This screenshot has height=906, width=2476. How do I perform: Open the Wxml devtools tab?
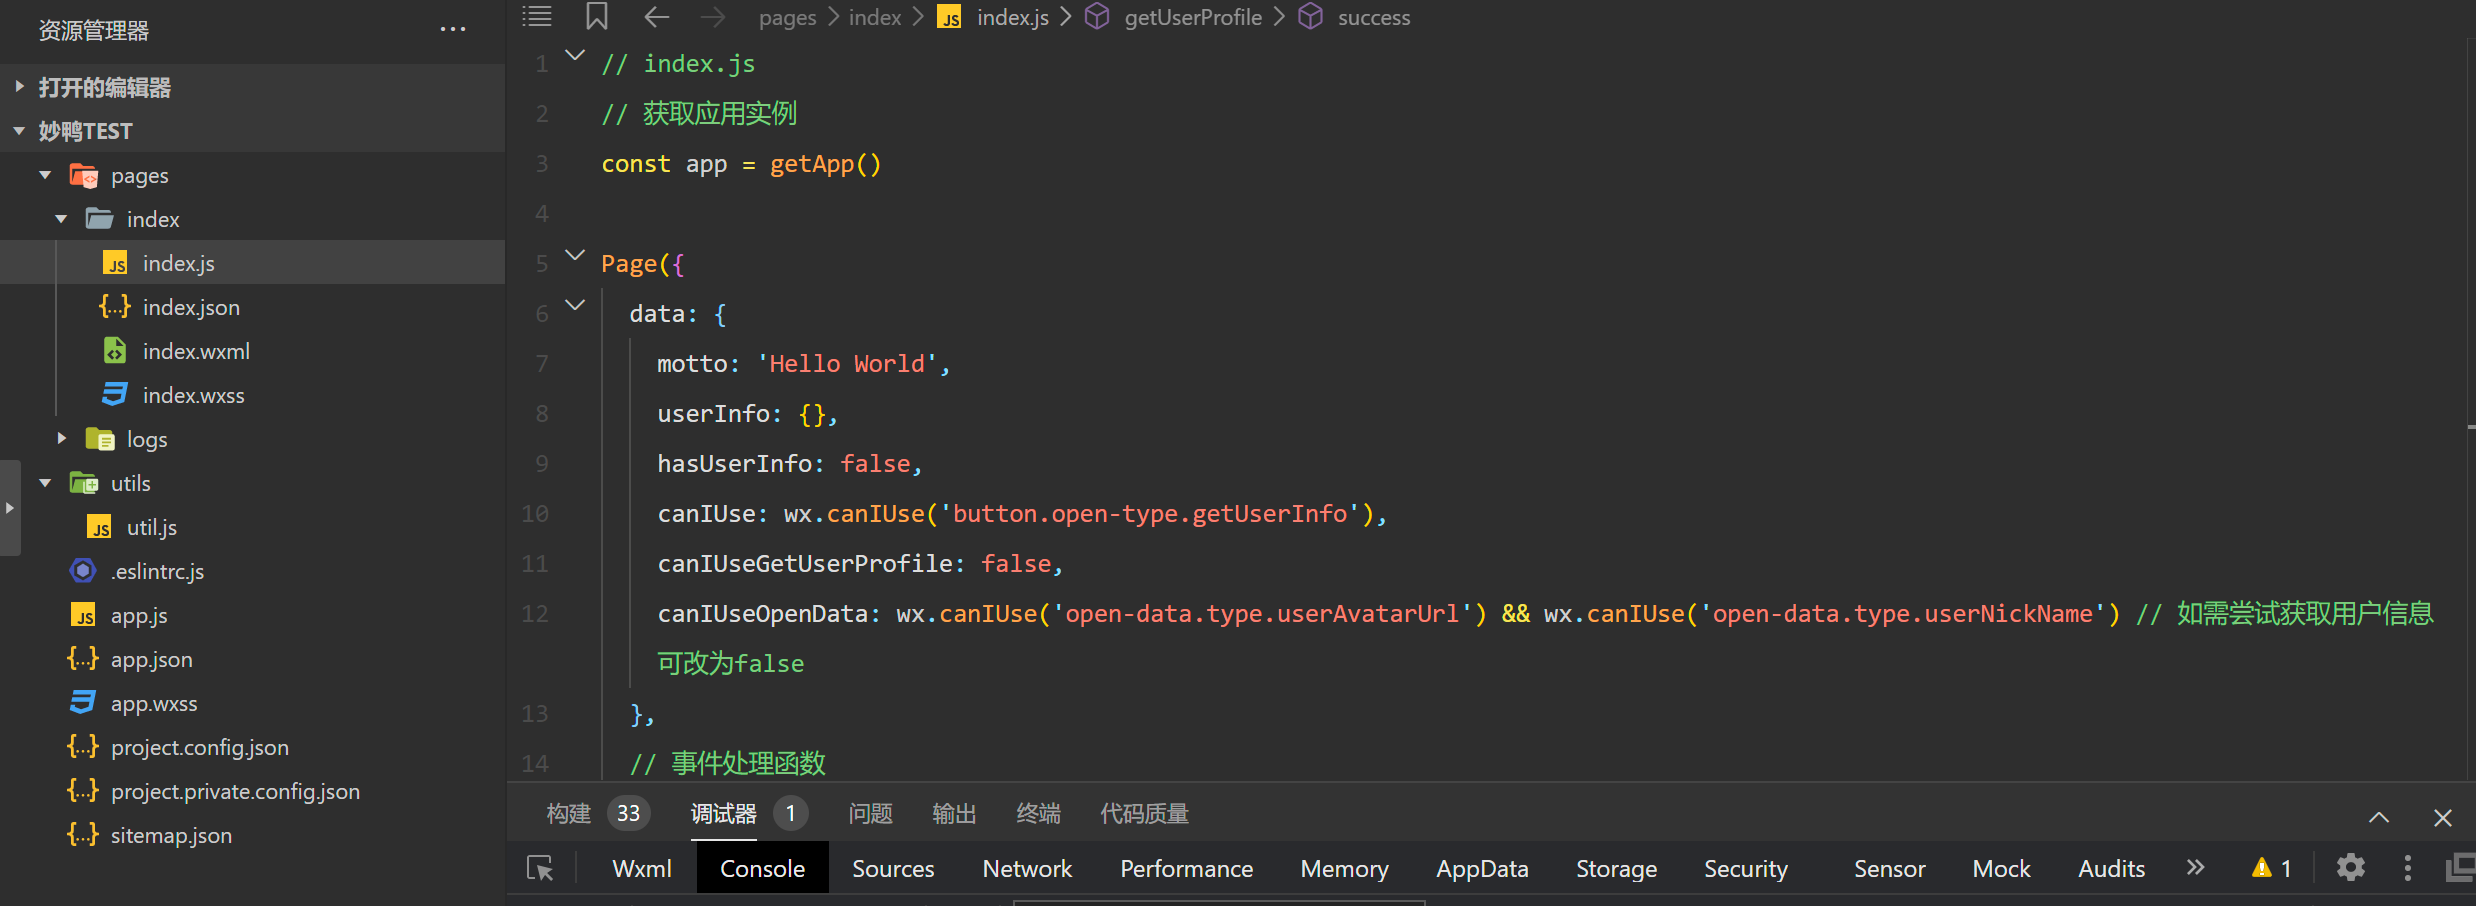pos(642,868)
